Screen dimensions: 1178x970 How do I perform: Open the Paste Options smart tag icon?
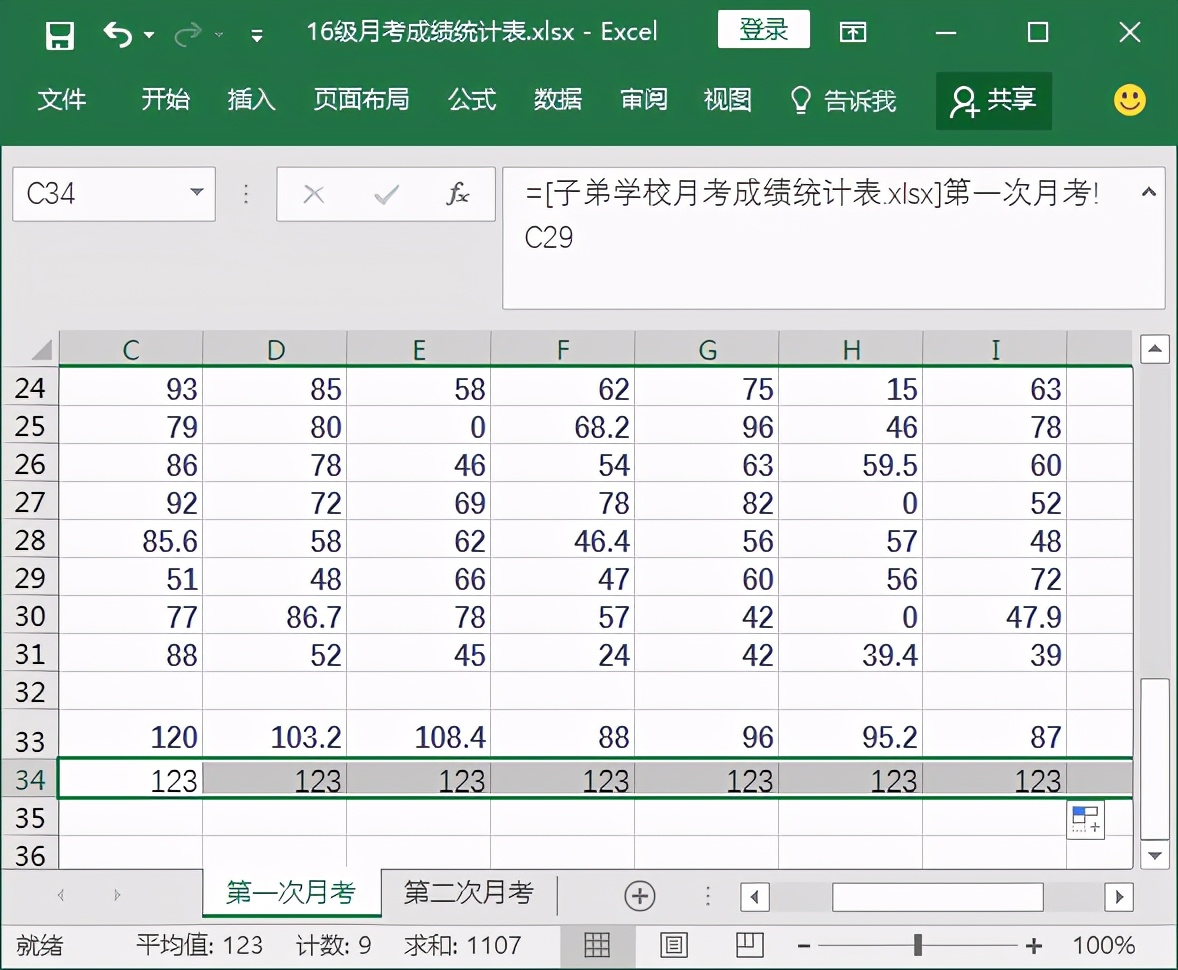click(x=1085, y=818)
